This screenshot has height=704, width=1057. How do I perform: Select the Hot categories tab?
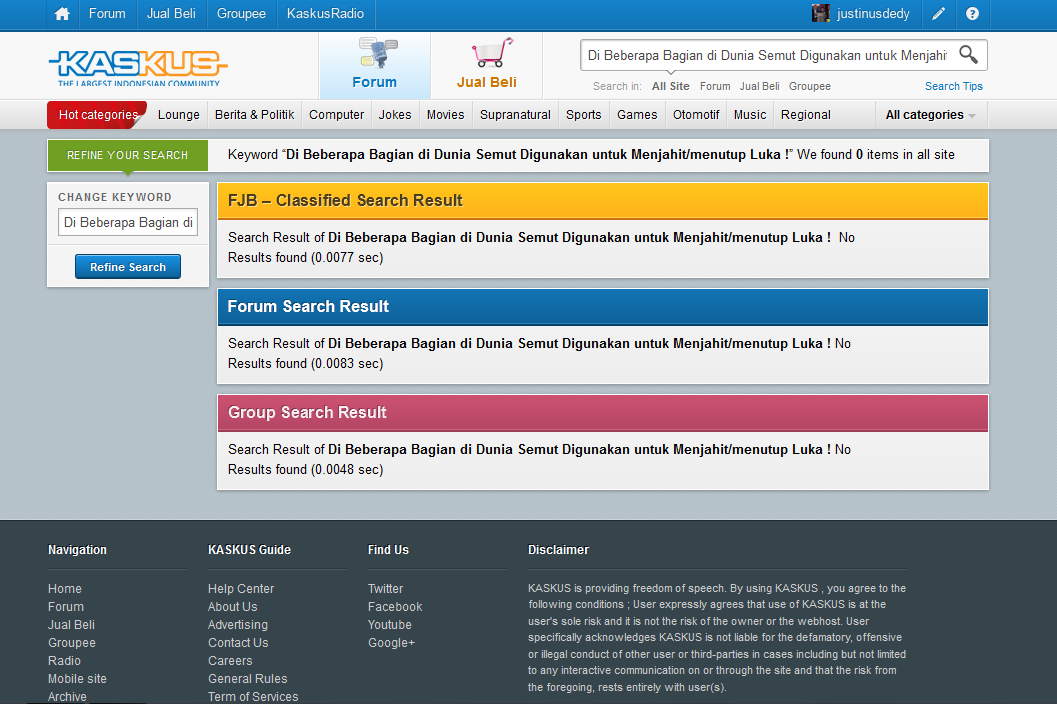point(98,115)
